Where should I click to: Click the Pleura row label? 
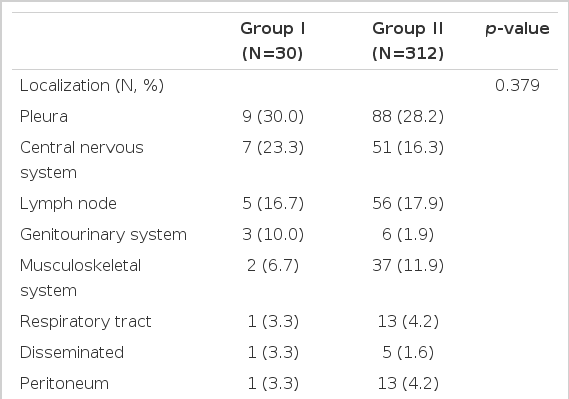pos(44,117)
